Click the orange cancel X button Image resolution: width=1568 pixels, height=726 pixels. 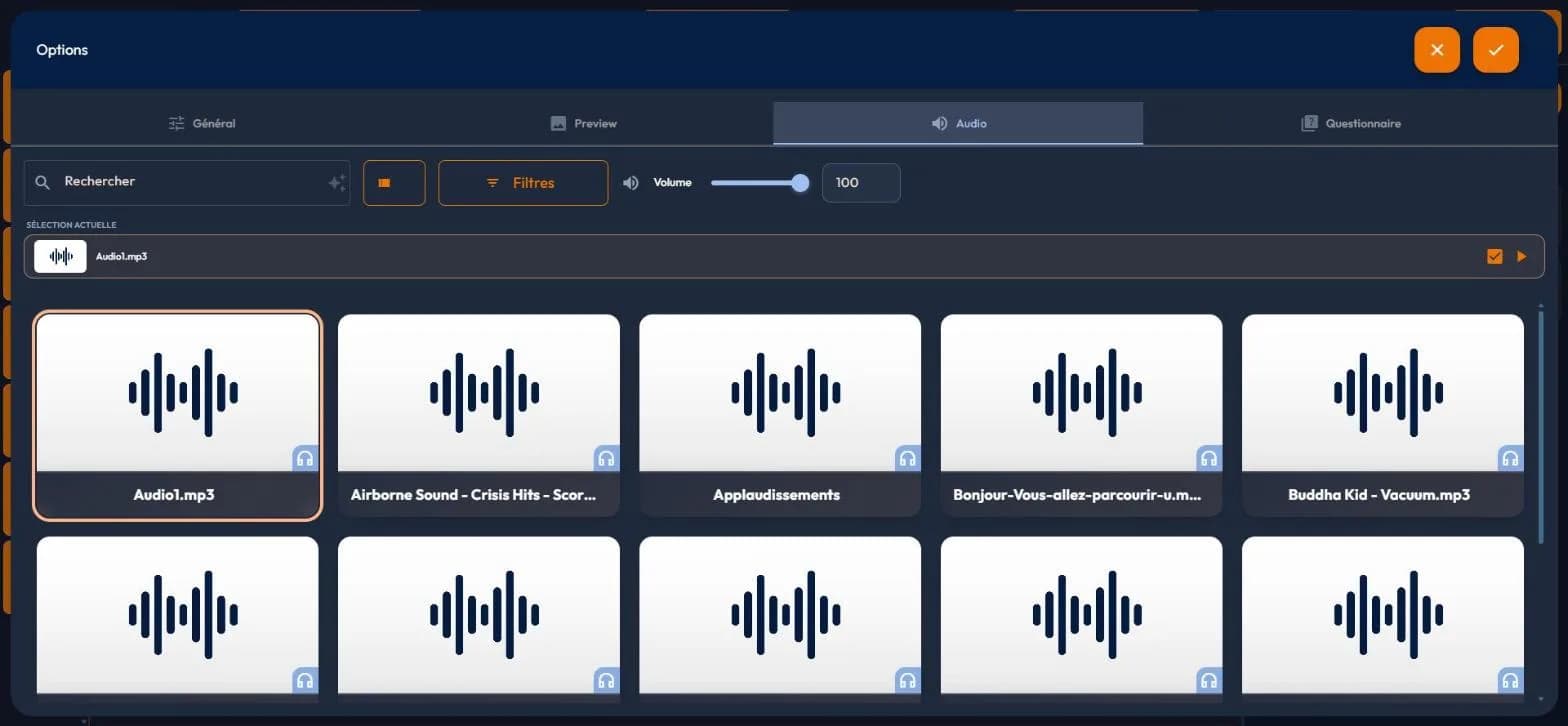tap(1437, 50)
